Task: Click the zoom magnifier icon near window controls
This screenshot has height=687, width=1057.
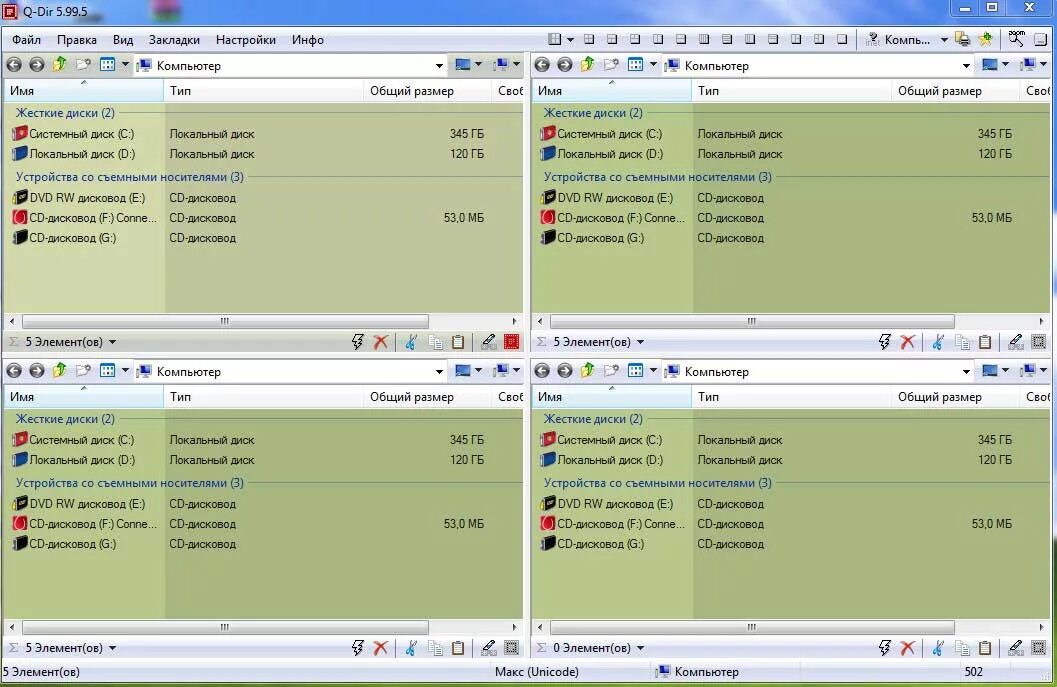Action: pos(1016,39)
